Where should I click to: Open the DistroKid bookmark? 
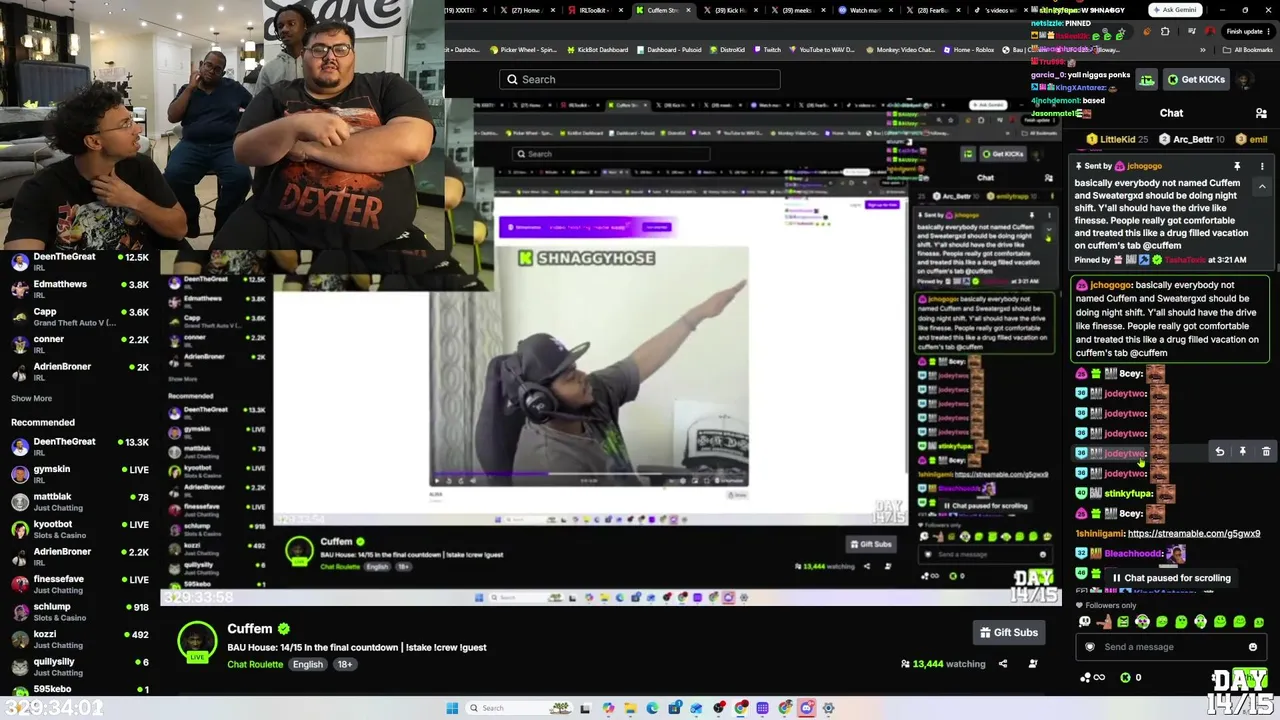pos(727,50)
